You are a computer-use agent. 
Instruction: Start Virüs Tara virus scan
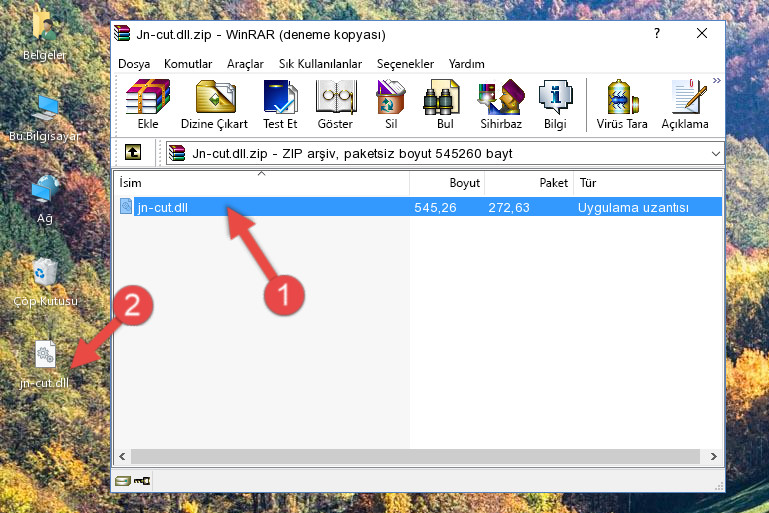[622, 104]
